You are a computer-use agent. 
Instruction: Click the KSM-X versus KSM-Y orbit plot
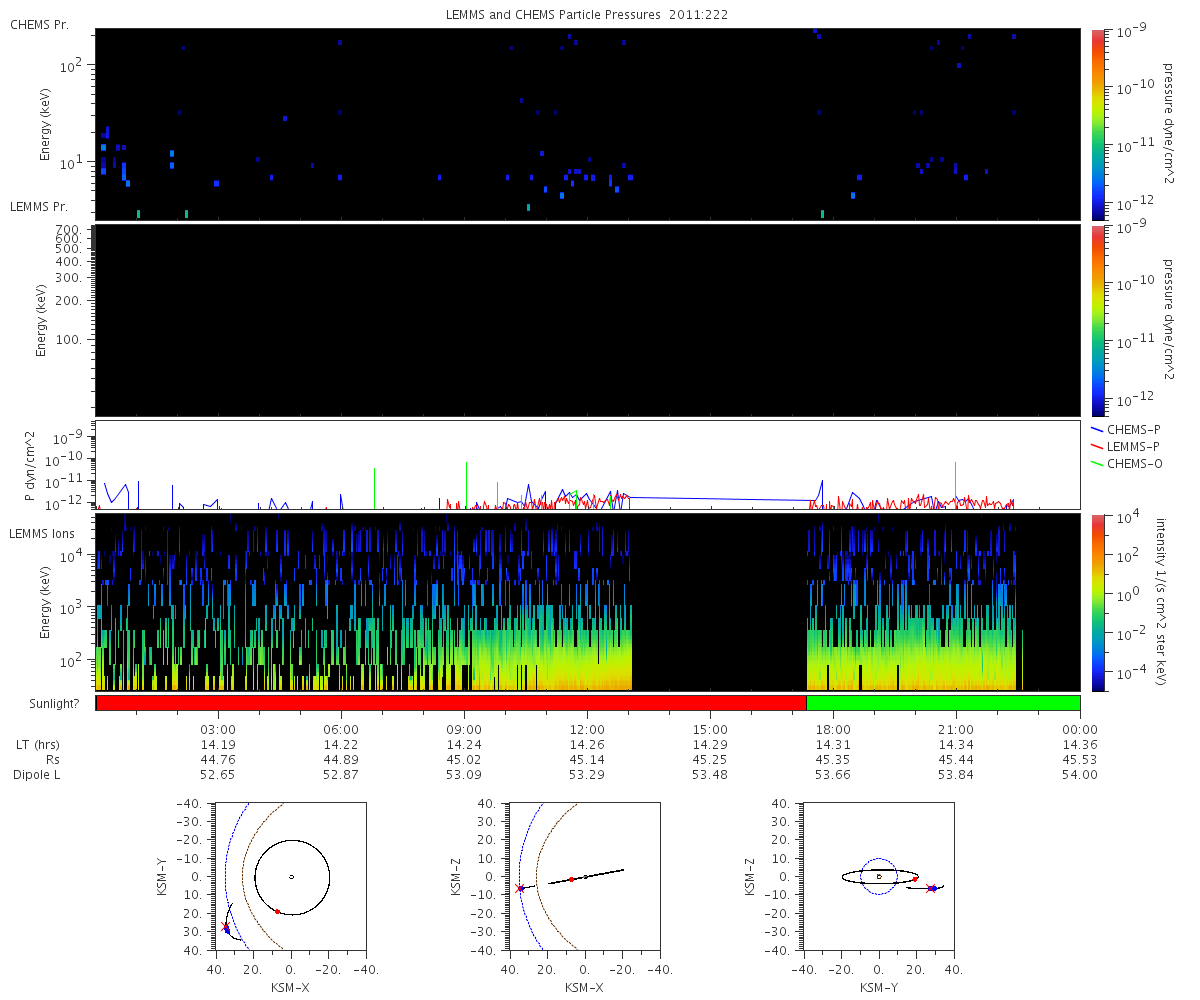[290, 876]
